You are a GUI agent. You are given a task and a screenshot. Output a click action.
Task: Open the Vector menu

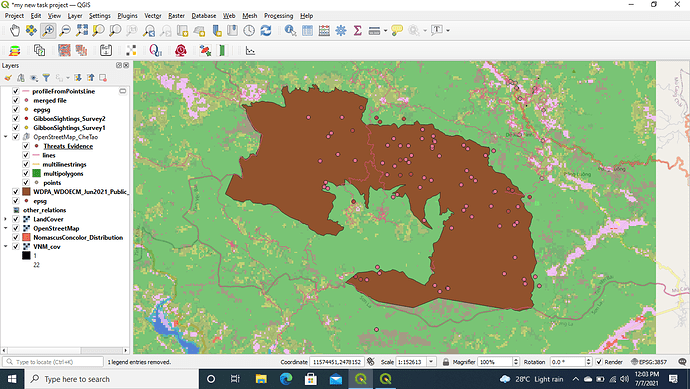coord(153,15)
